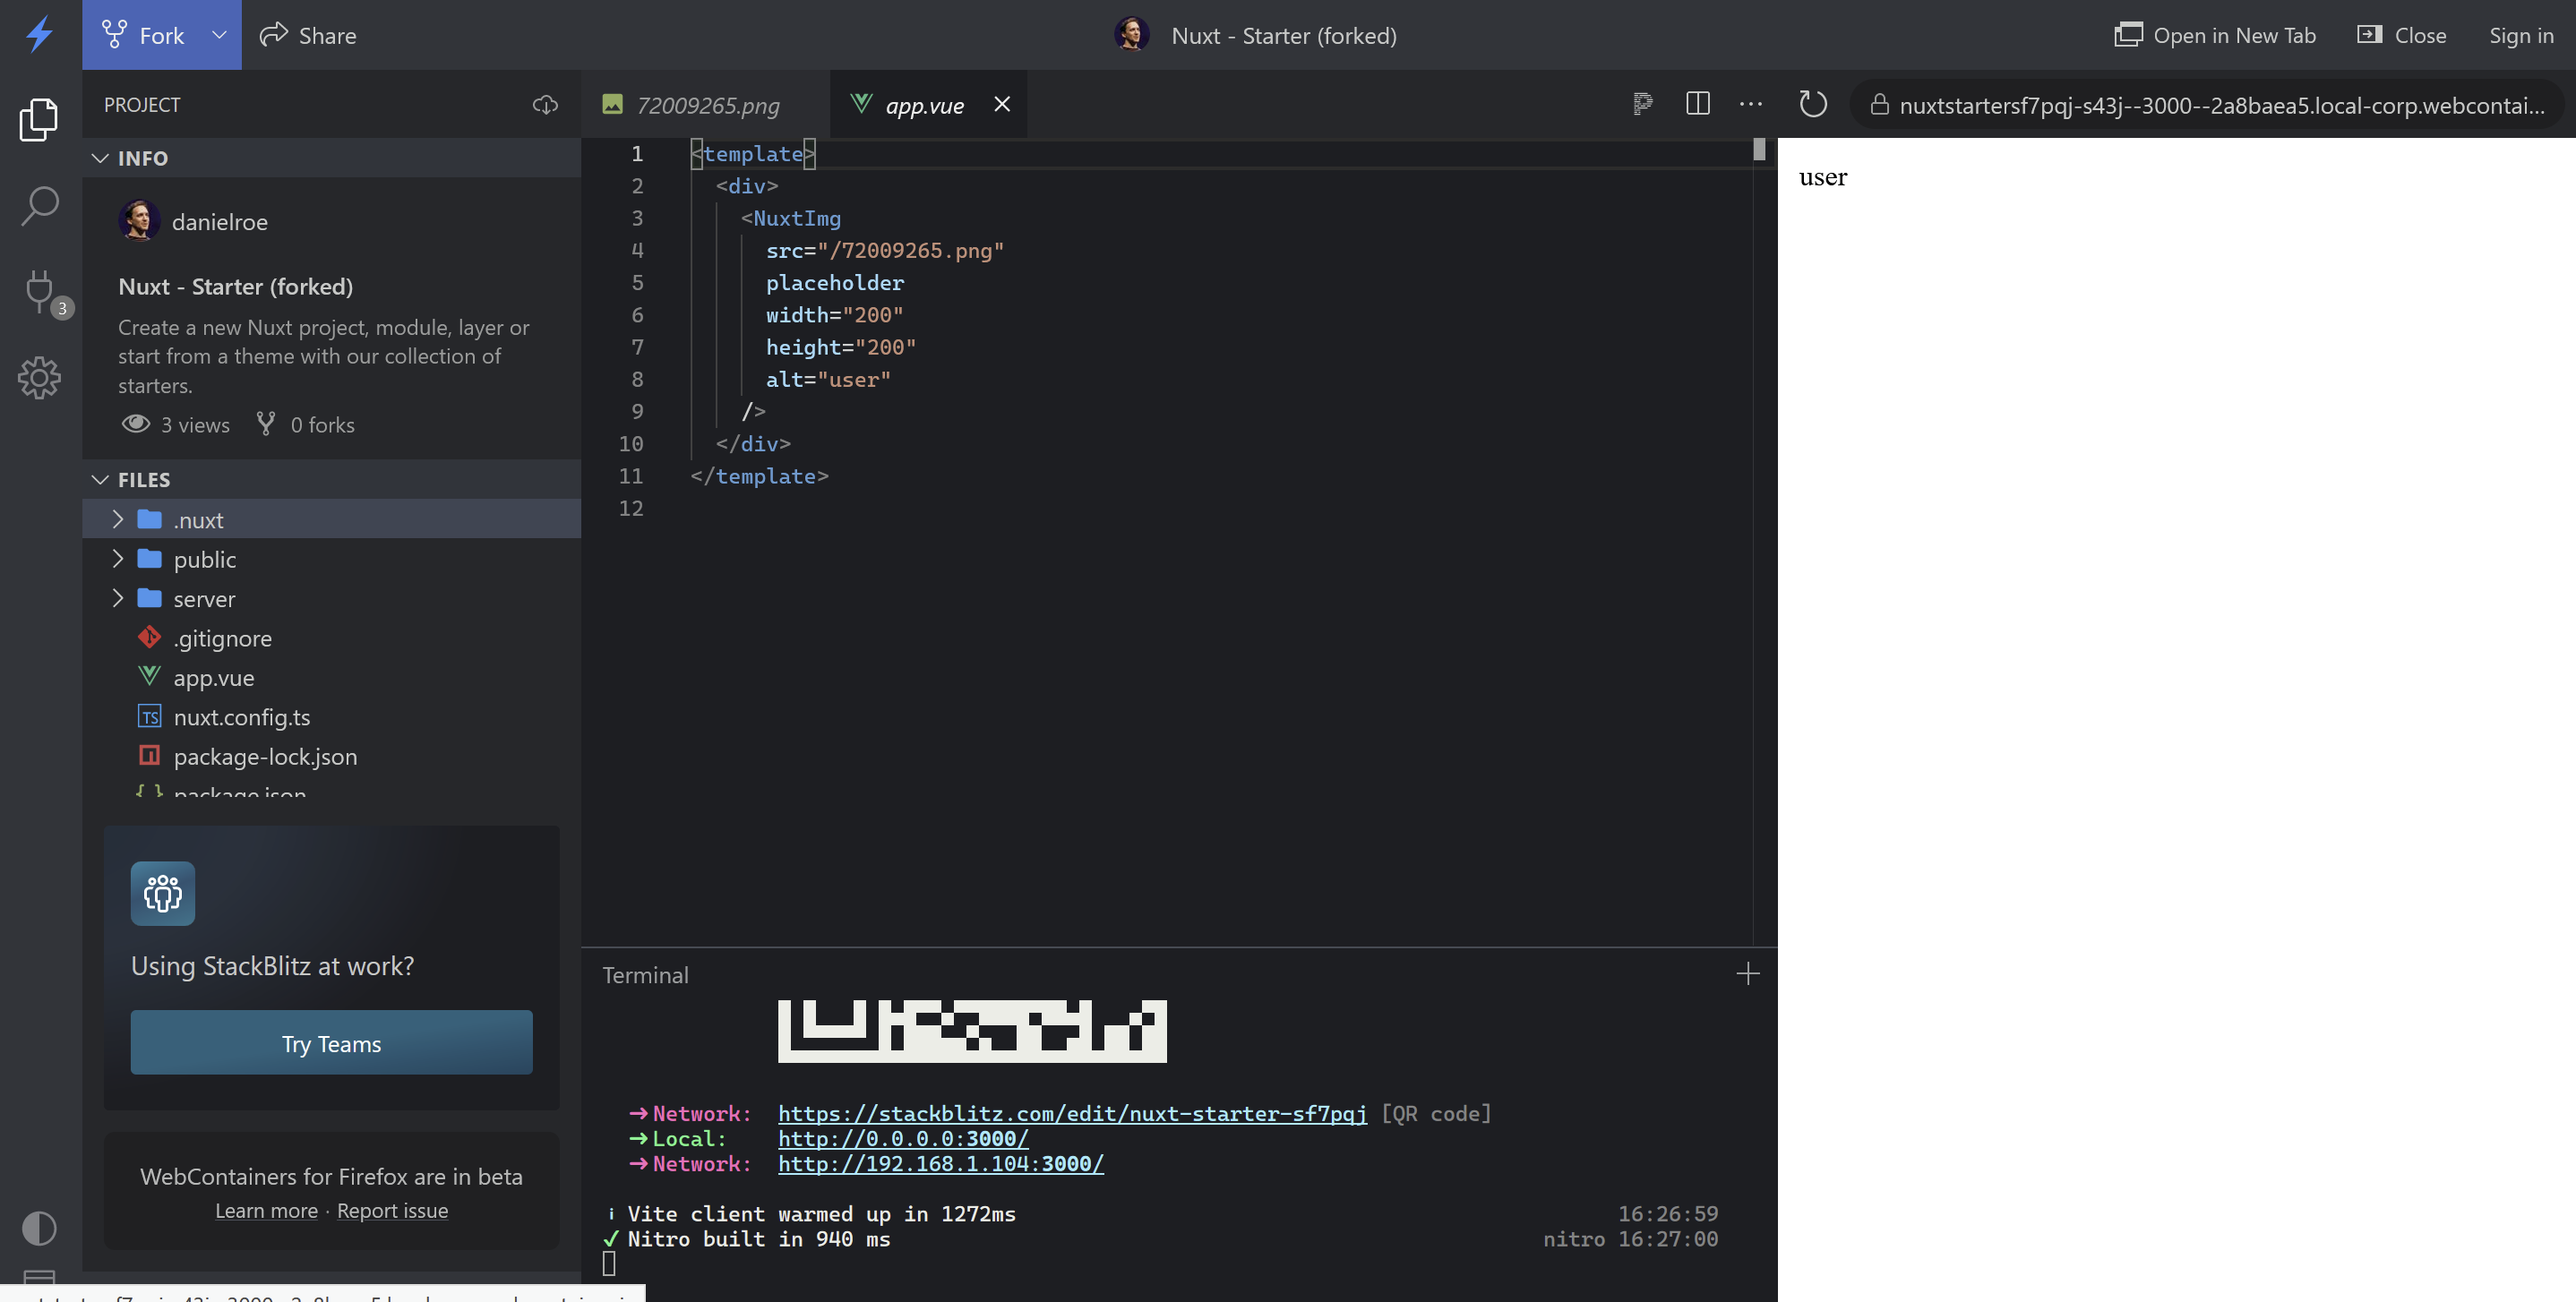Add a new terminal with plus icon

coord(1748,973)
